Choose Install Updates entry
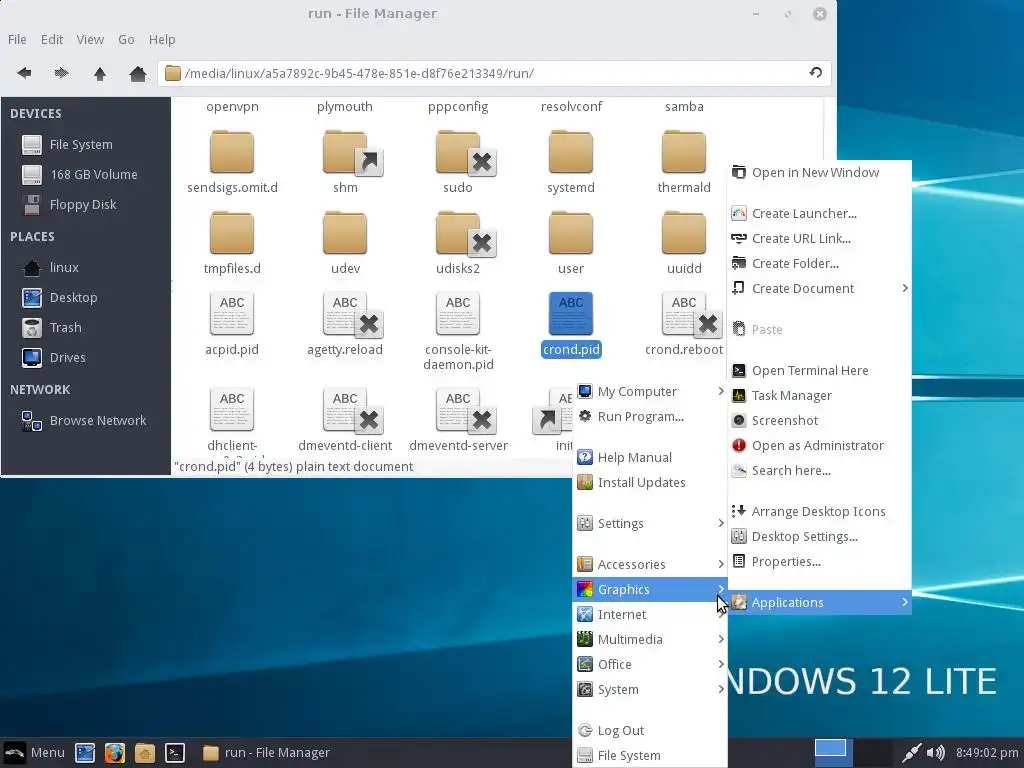Screen dimensions: 1024x768 coord(650,482)
